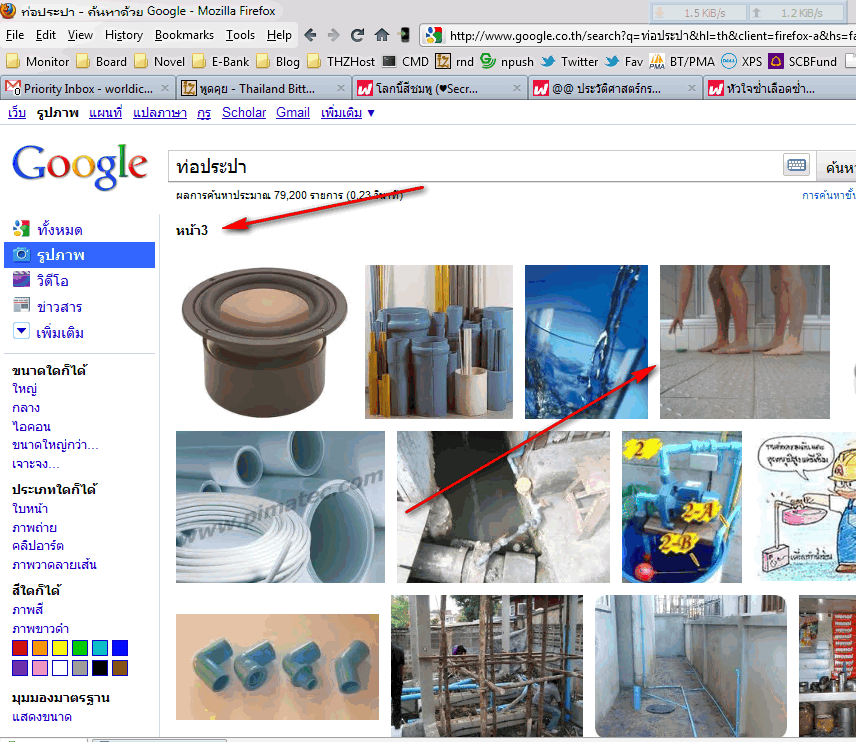Pick the black color swatch
This screenshot has width=856, height=742.
100,668
